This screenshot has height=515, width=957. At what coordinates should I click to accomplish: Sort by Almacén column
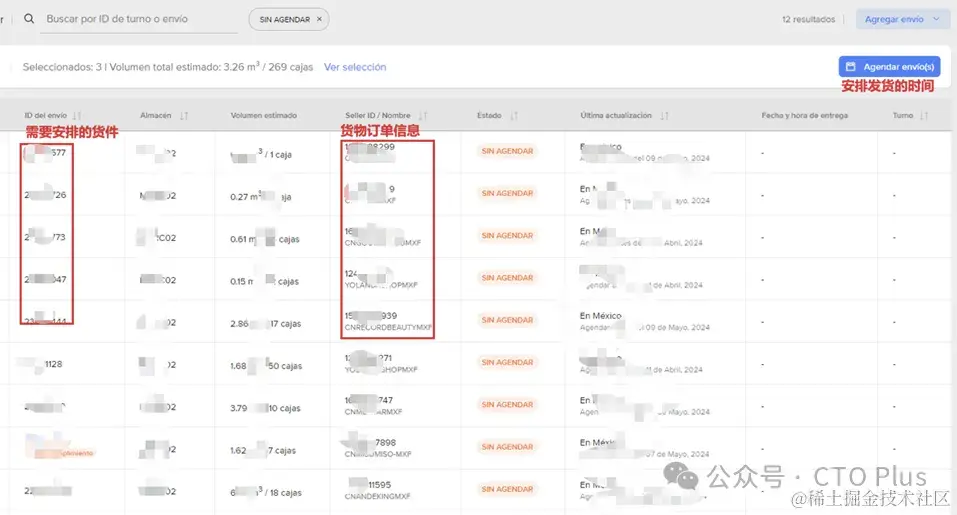click(184, 115)
